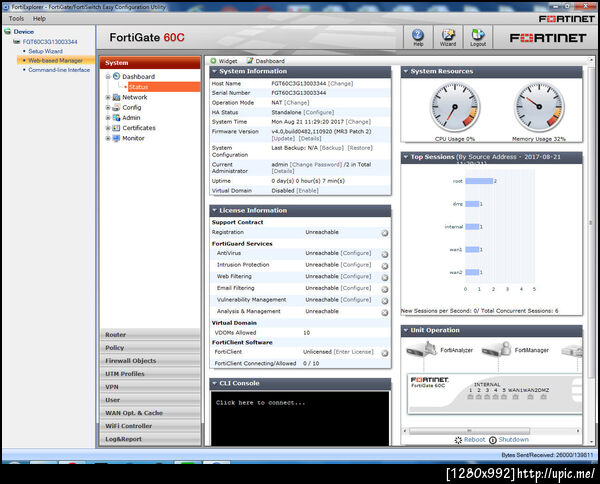Open Setup Wizard in device tree
Screen dimensions: 600x484
45,51
